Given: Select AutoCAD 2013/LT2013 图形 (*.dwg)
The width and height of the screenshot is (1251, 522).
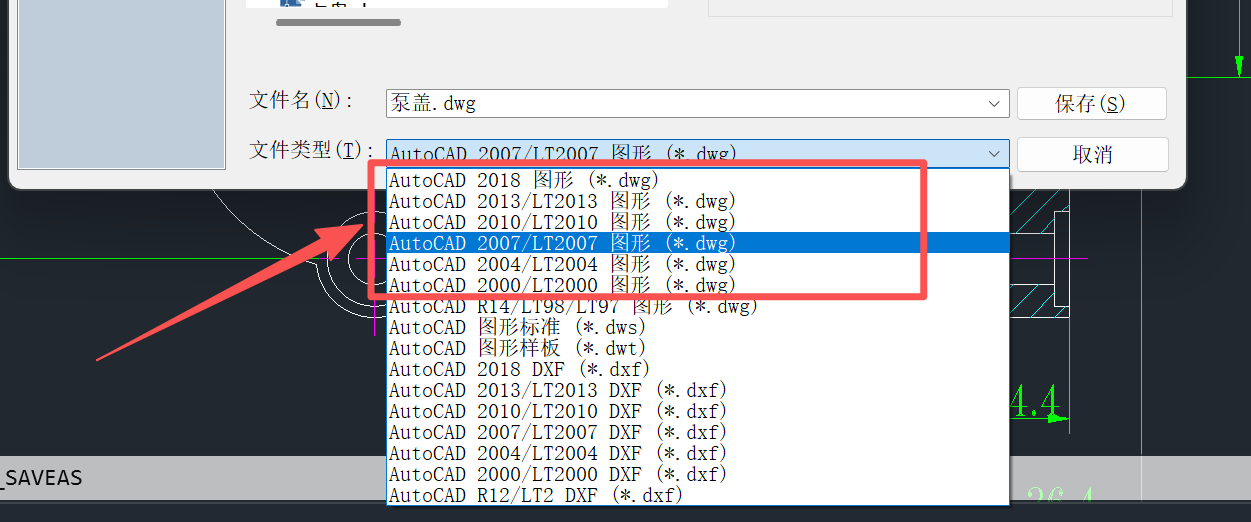Looking at the screenshot, I should (698, 201).
